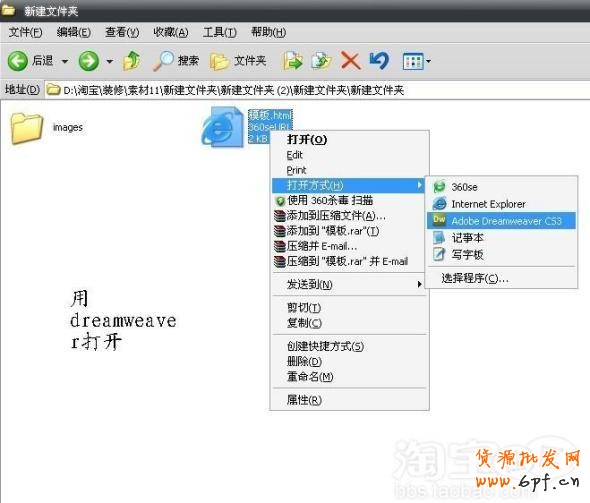Open the 工具(T) menu
Viewport: 590px width, 503px height.
(x=220, y=32)
